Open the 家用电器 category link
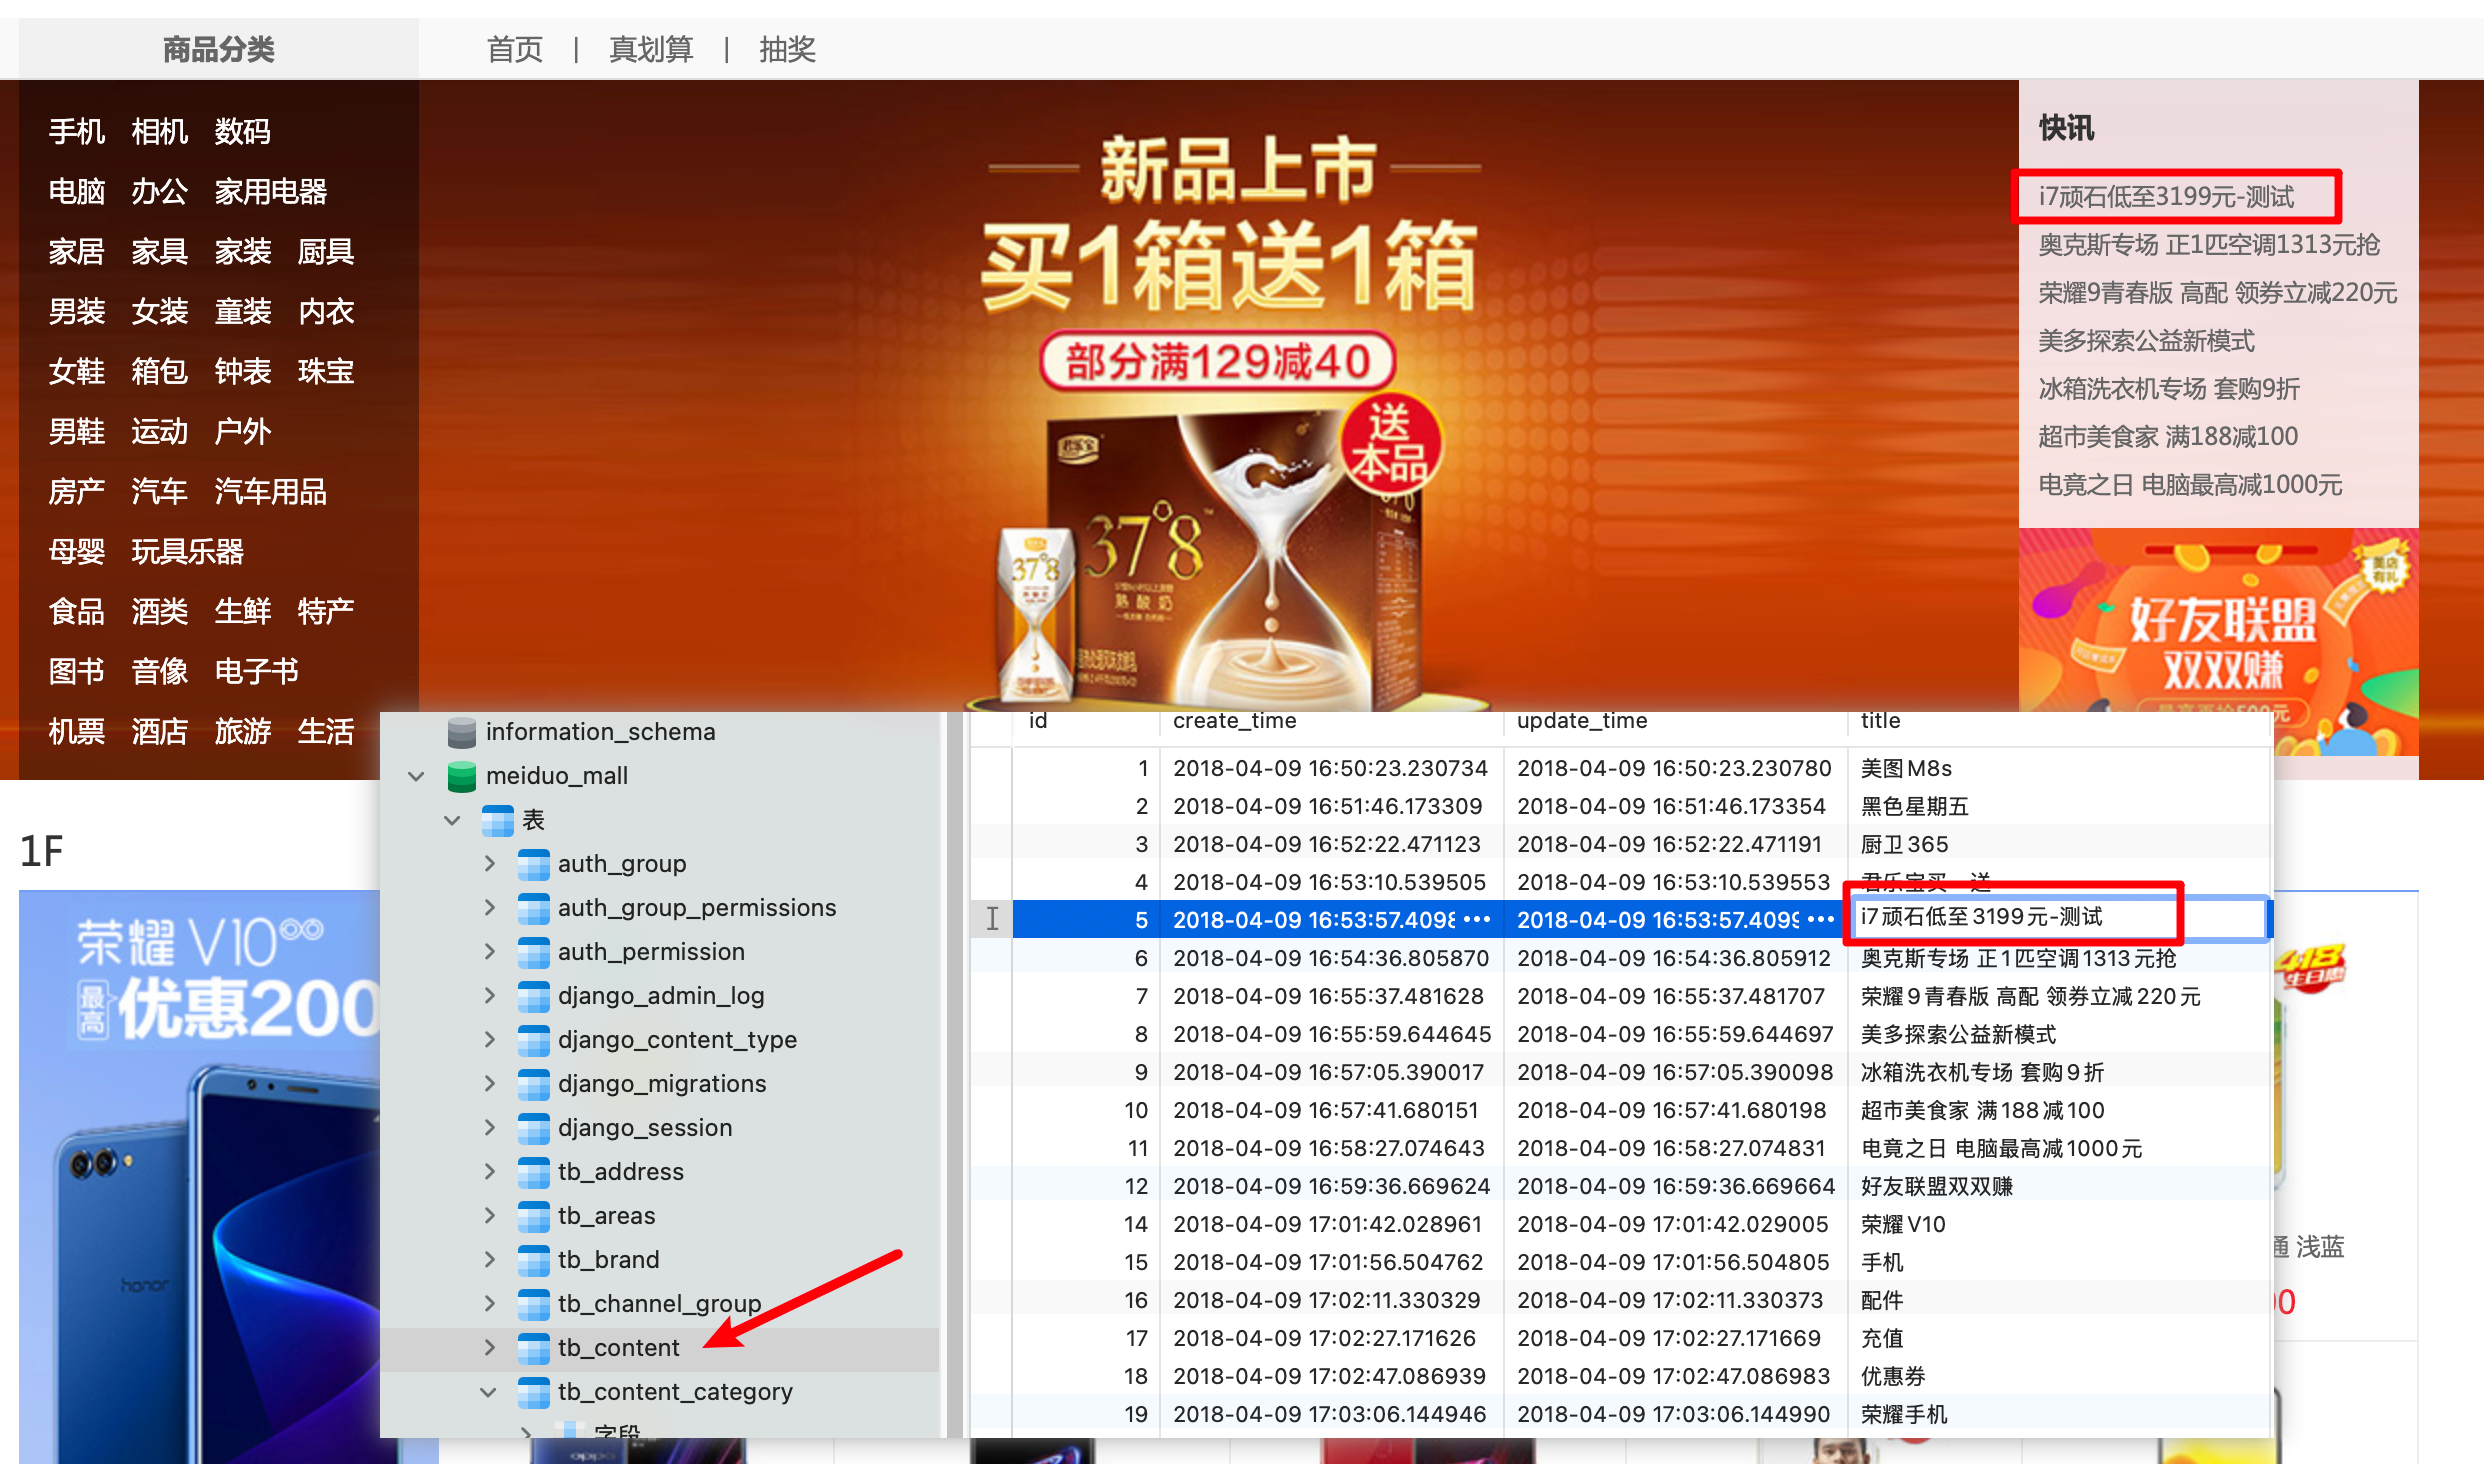2484x1464 pixels. [271, 191]
